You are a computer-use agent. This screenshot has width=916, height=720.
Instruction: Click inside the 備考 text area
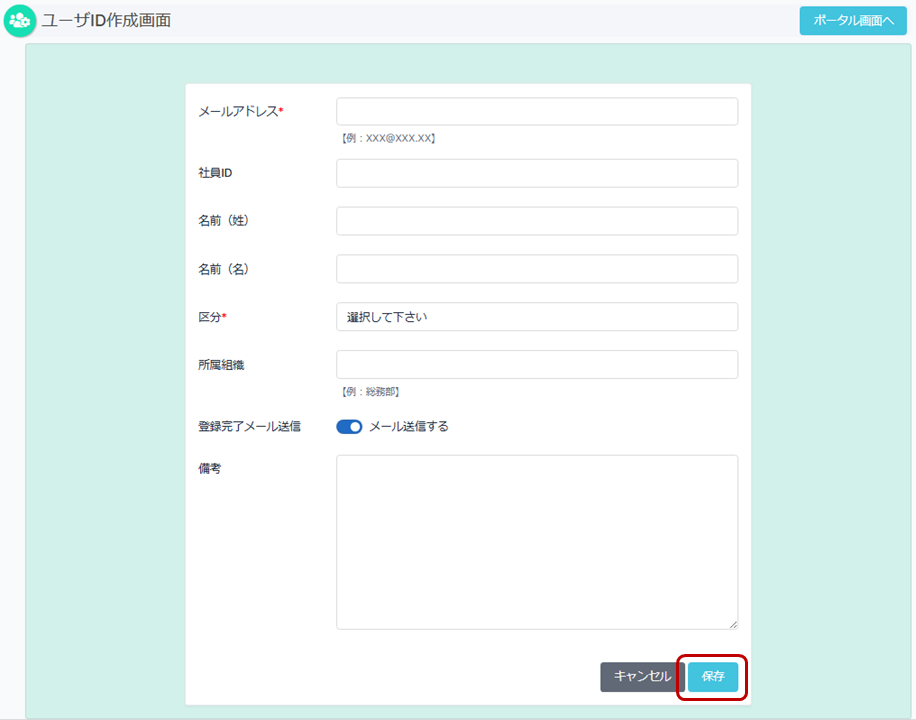click(x=537, y=542)
